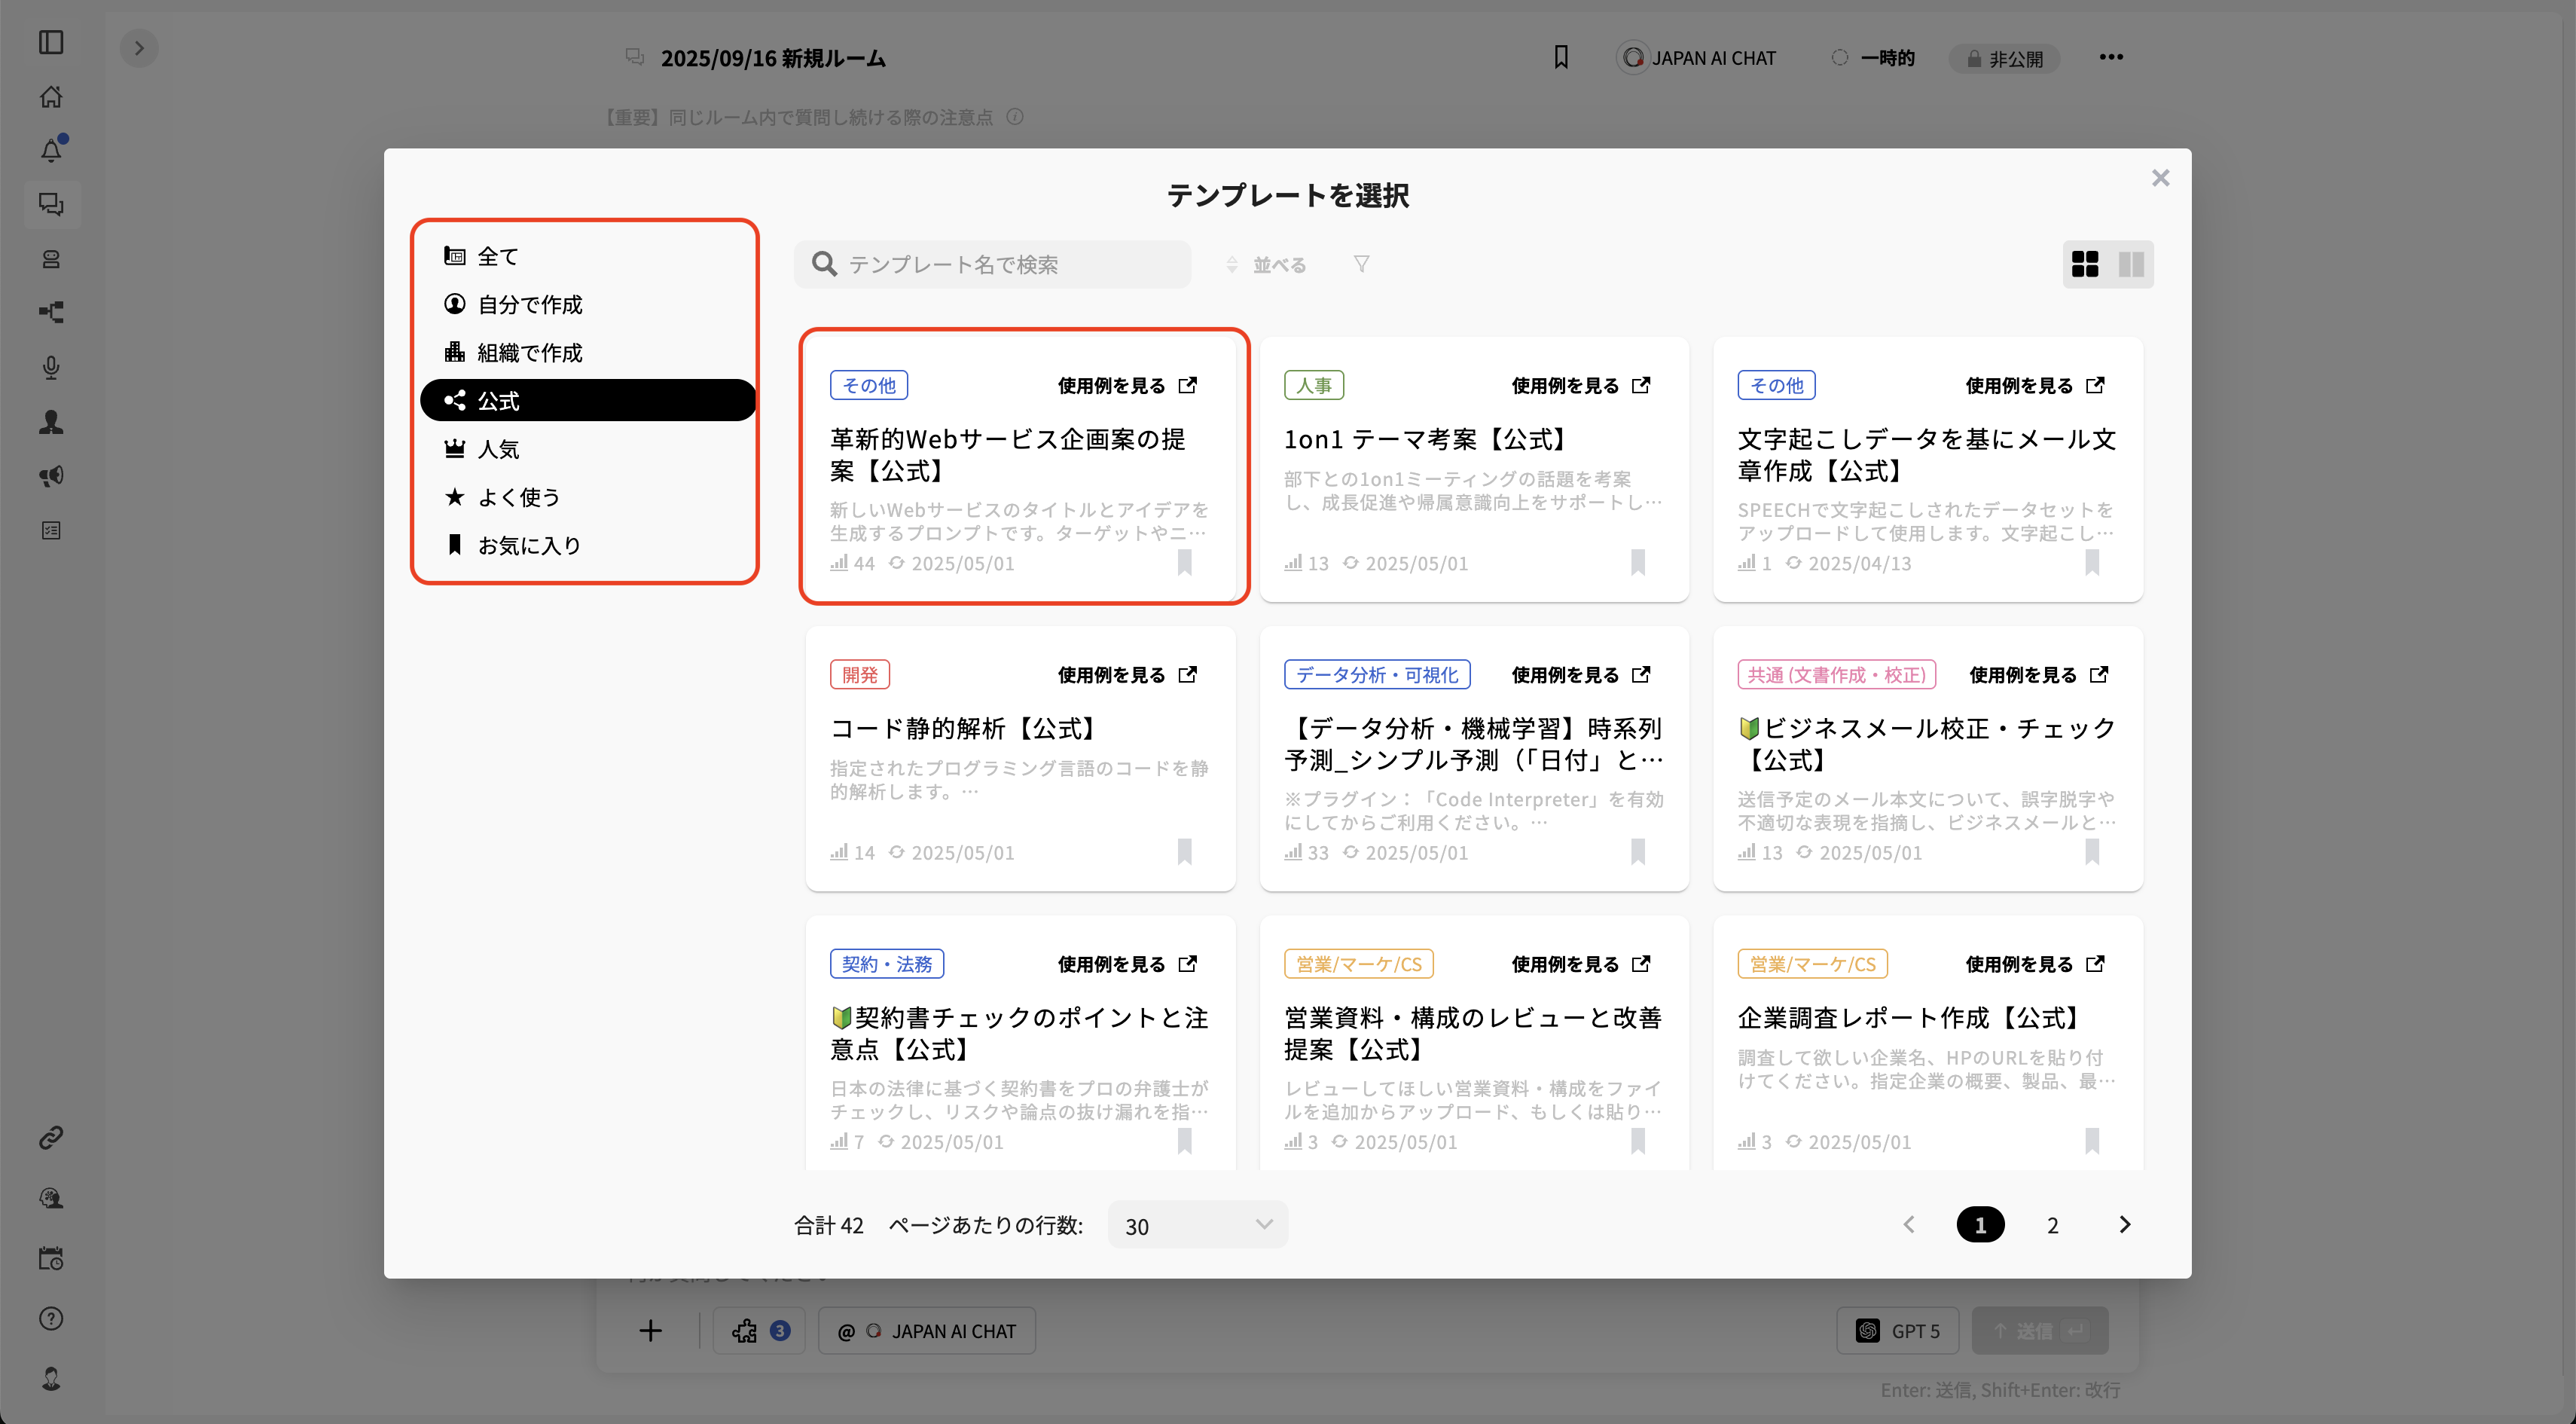This screenshot has width=2576, height=1424.
Task: Click the microphone voice icon in sidebar
Action: click(x=51, y=366)
